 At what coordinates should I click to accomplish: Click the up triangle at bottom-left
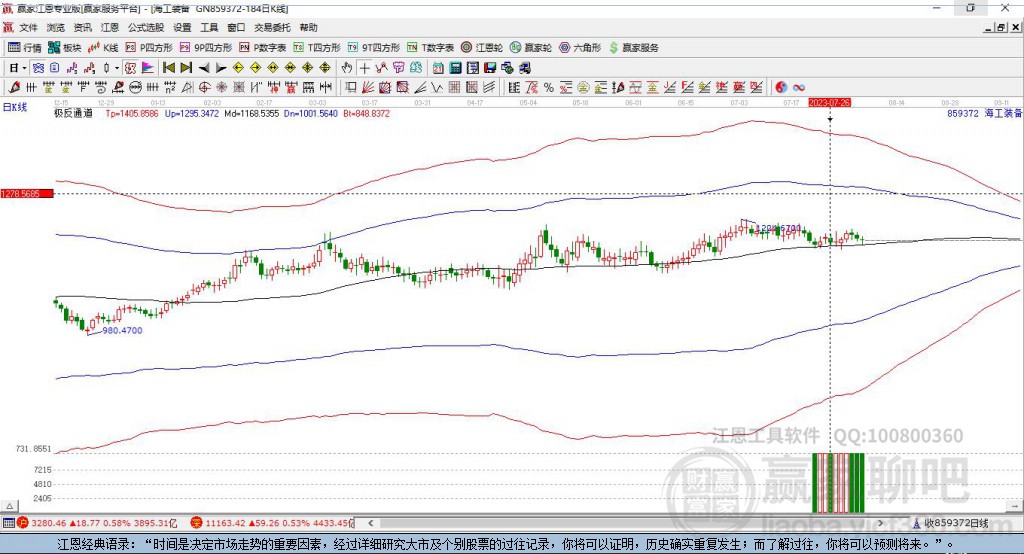pos(9,506)
